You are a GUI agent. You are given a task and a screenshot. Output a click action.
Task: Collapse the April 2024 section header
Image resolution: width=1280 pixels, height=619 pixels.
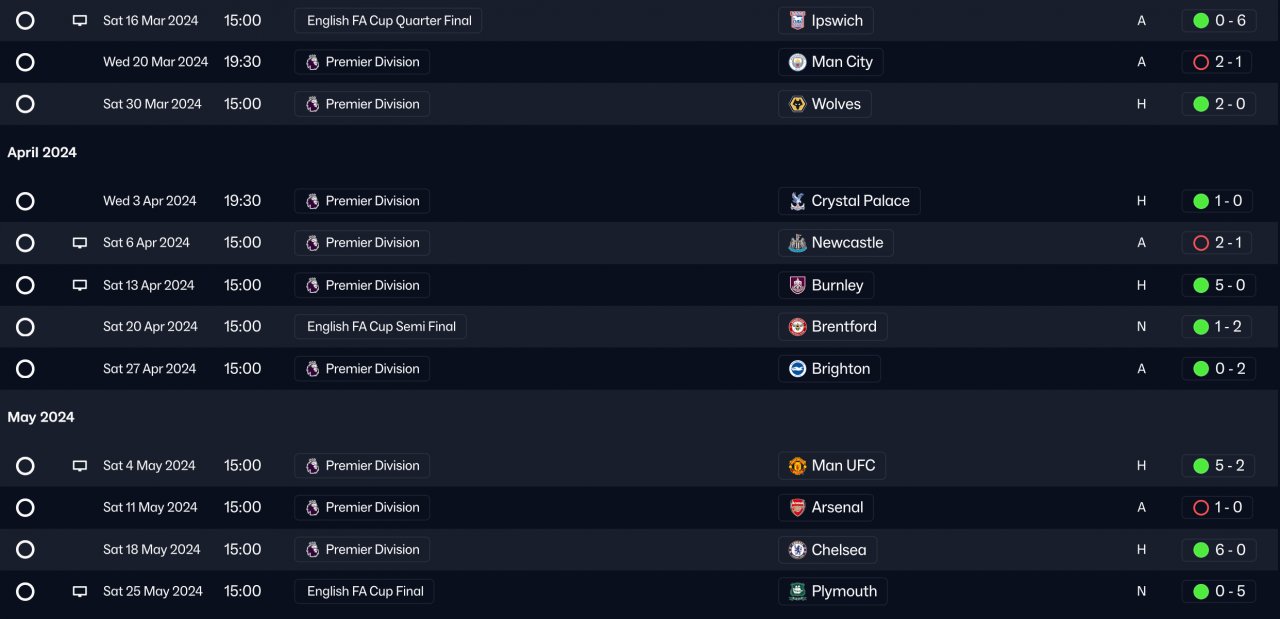point(42,152)
